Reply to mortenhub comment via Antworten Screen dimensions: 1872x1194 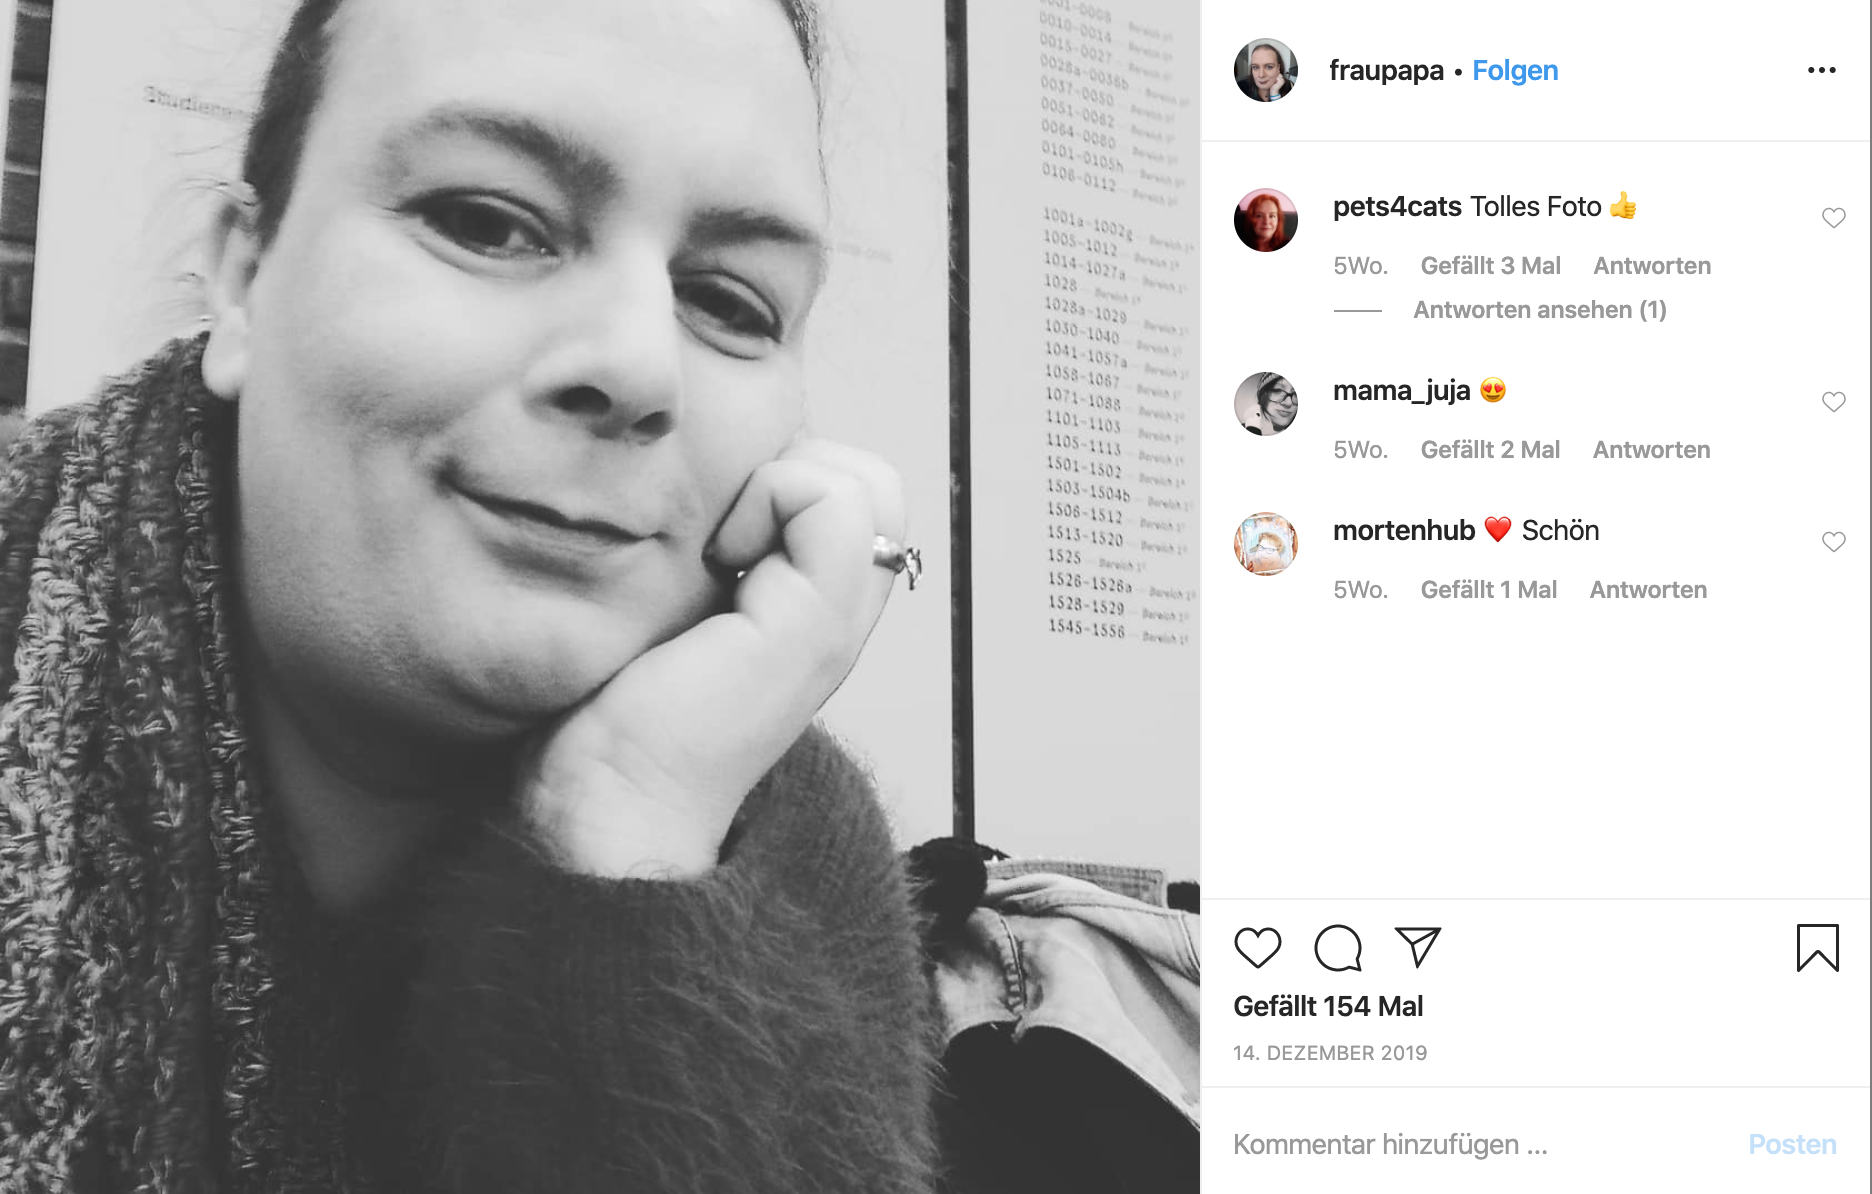1648,590
